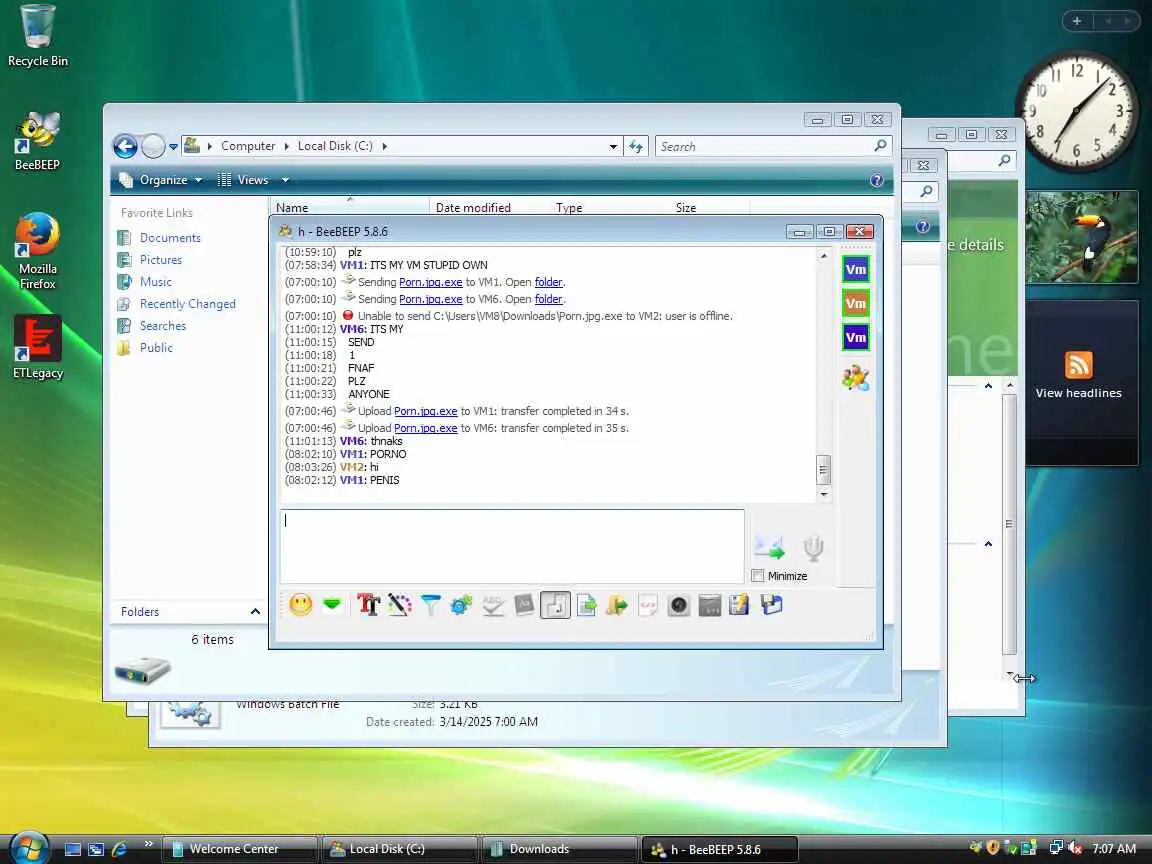
Task: Click into the chat message text box
Action: coord(512,546)
